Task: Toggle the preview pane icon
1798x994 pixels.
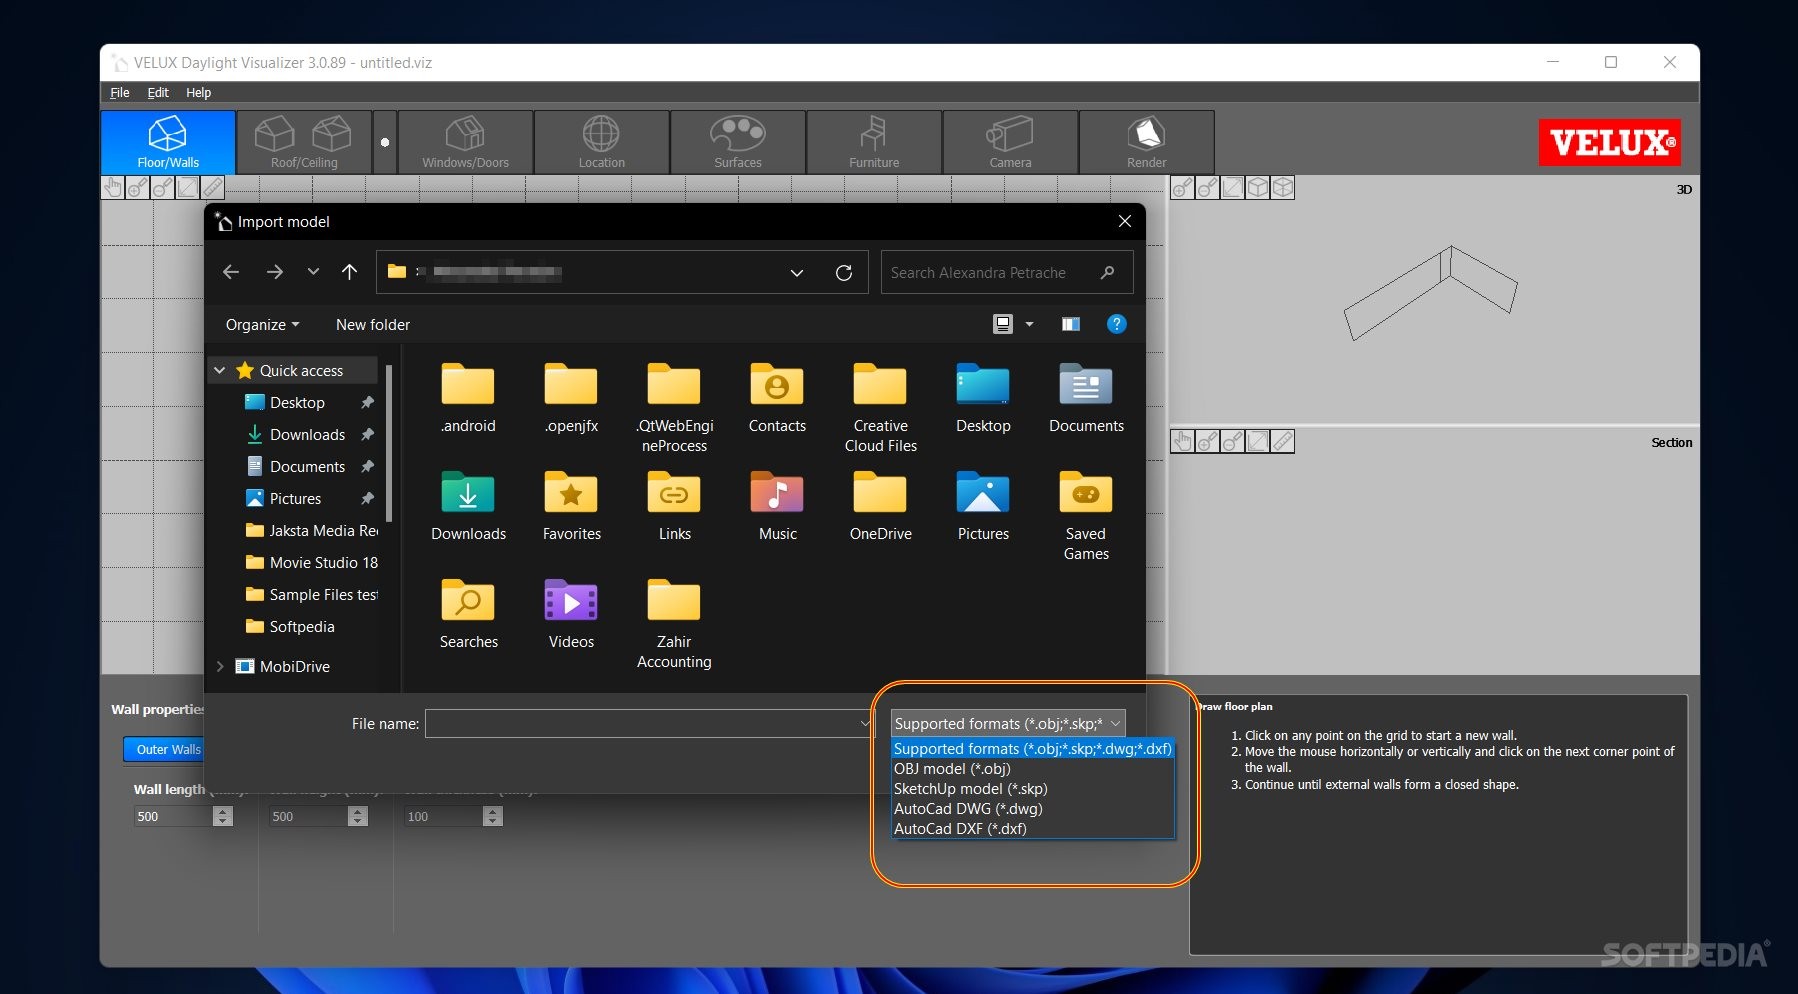Action: tap(1071, 324)
